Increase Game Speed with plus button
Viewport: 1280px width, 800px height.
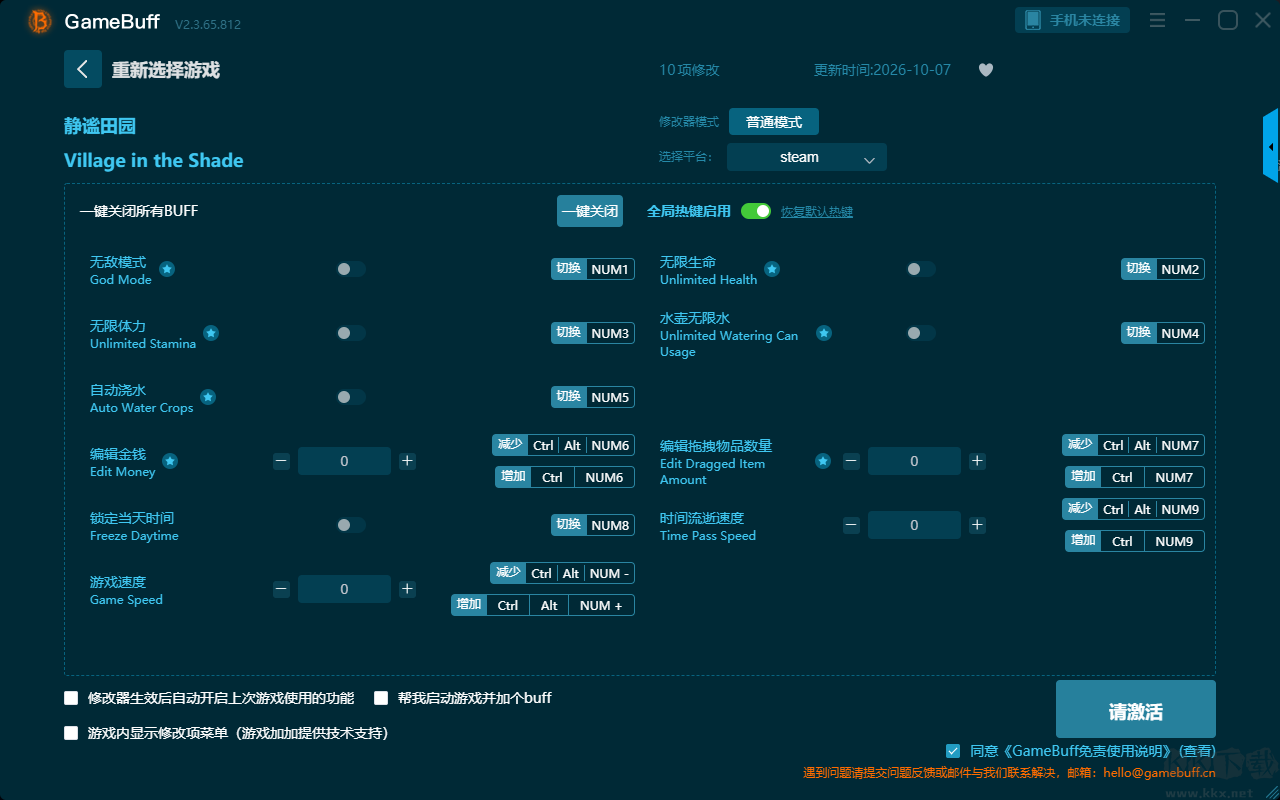(407, 589)
